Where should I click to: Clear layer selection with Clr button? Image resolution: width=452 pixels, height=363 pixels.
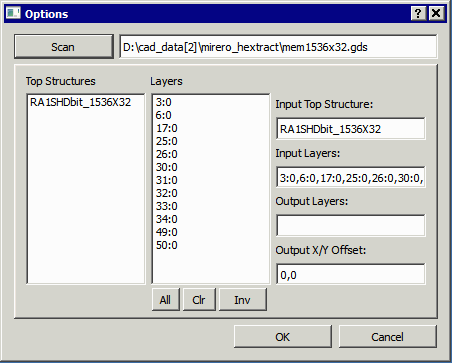point(199,300)
